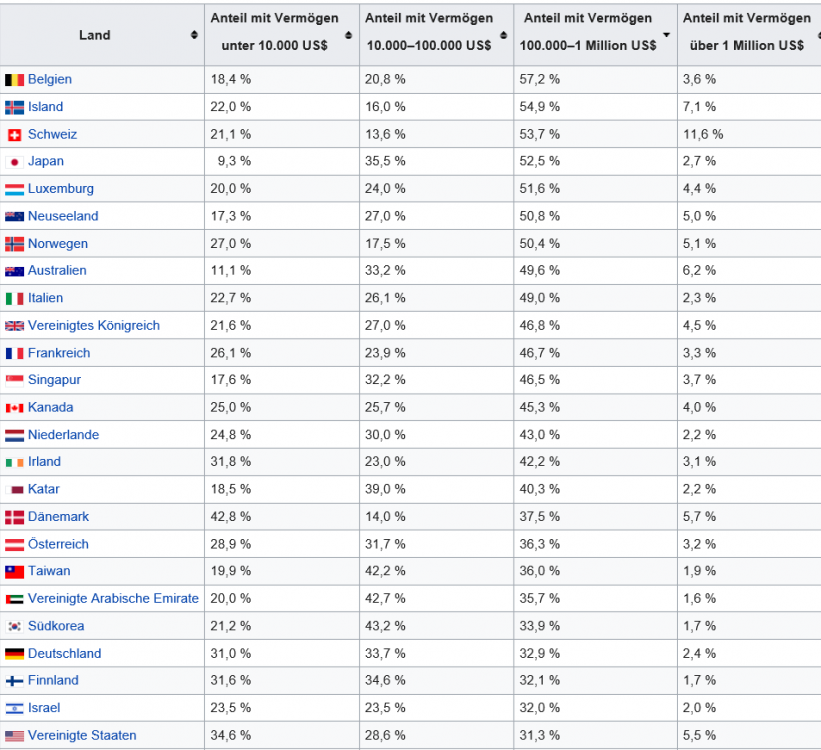Follow the Vereinigte Arabische Emirate link
The width and height of the screenshot is (821, 750).
click(x=113, y=599)
